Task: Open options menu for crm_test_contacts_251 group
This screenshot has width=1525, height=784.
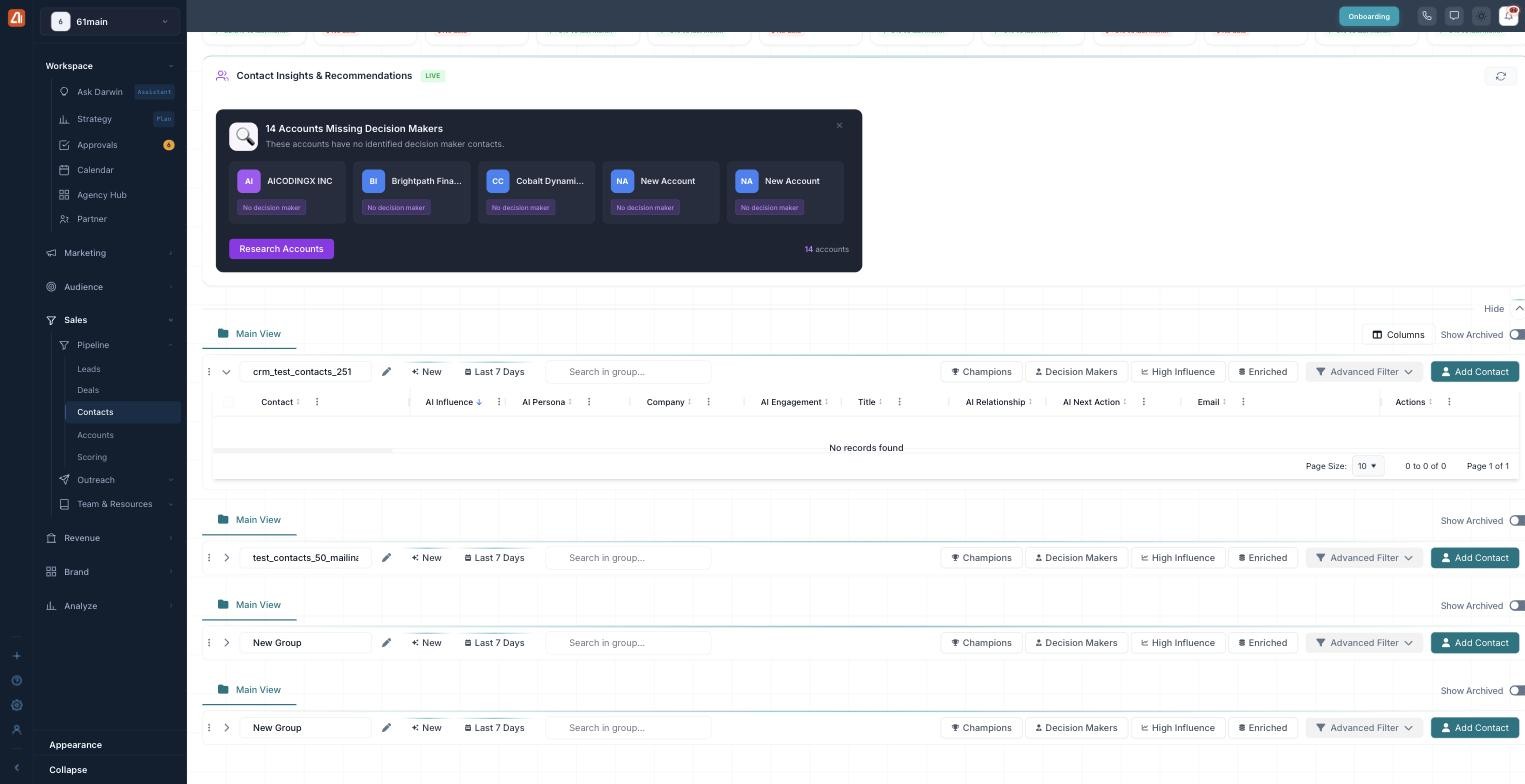Action: coord(209,372)
